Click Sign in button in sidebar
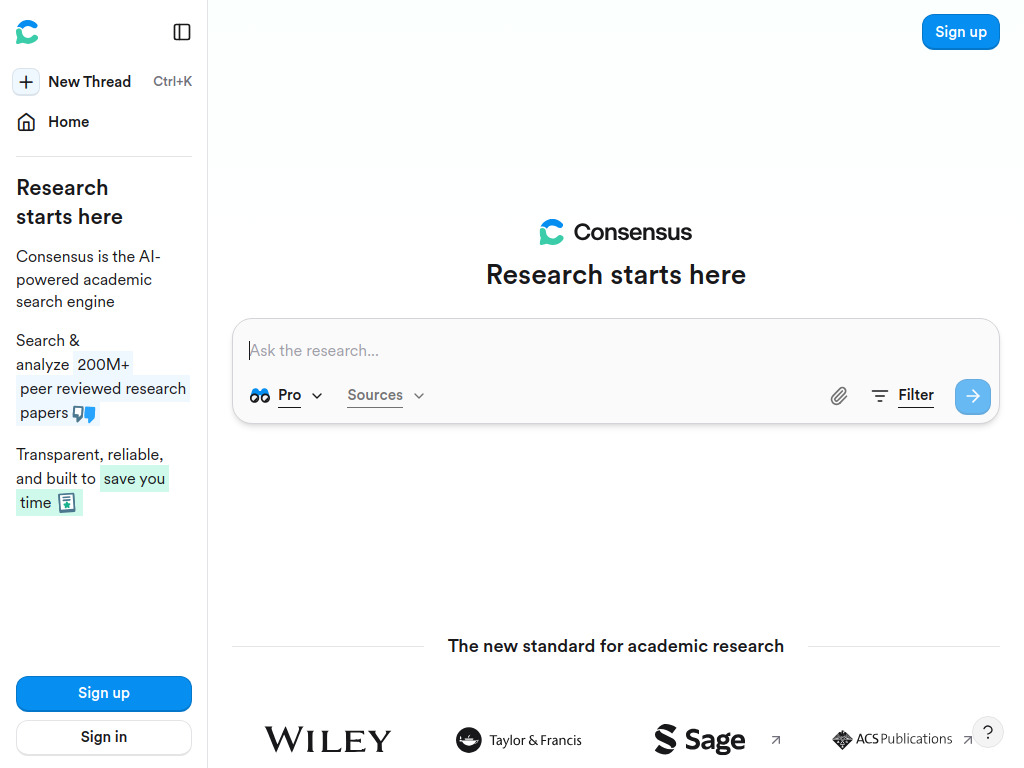This screenshot has width=1024, height=768. (x=104, y=737)
